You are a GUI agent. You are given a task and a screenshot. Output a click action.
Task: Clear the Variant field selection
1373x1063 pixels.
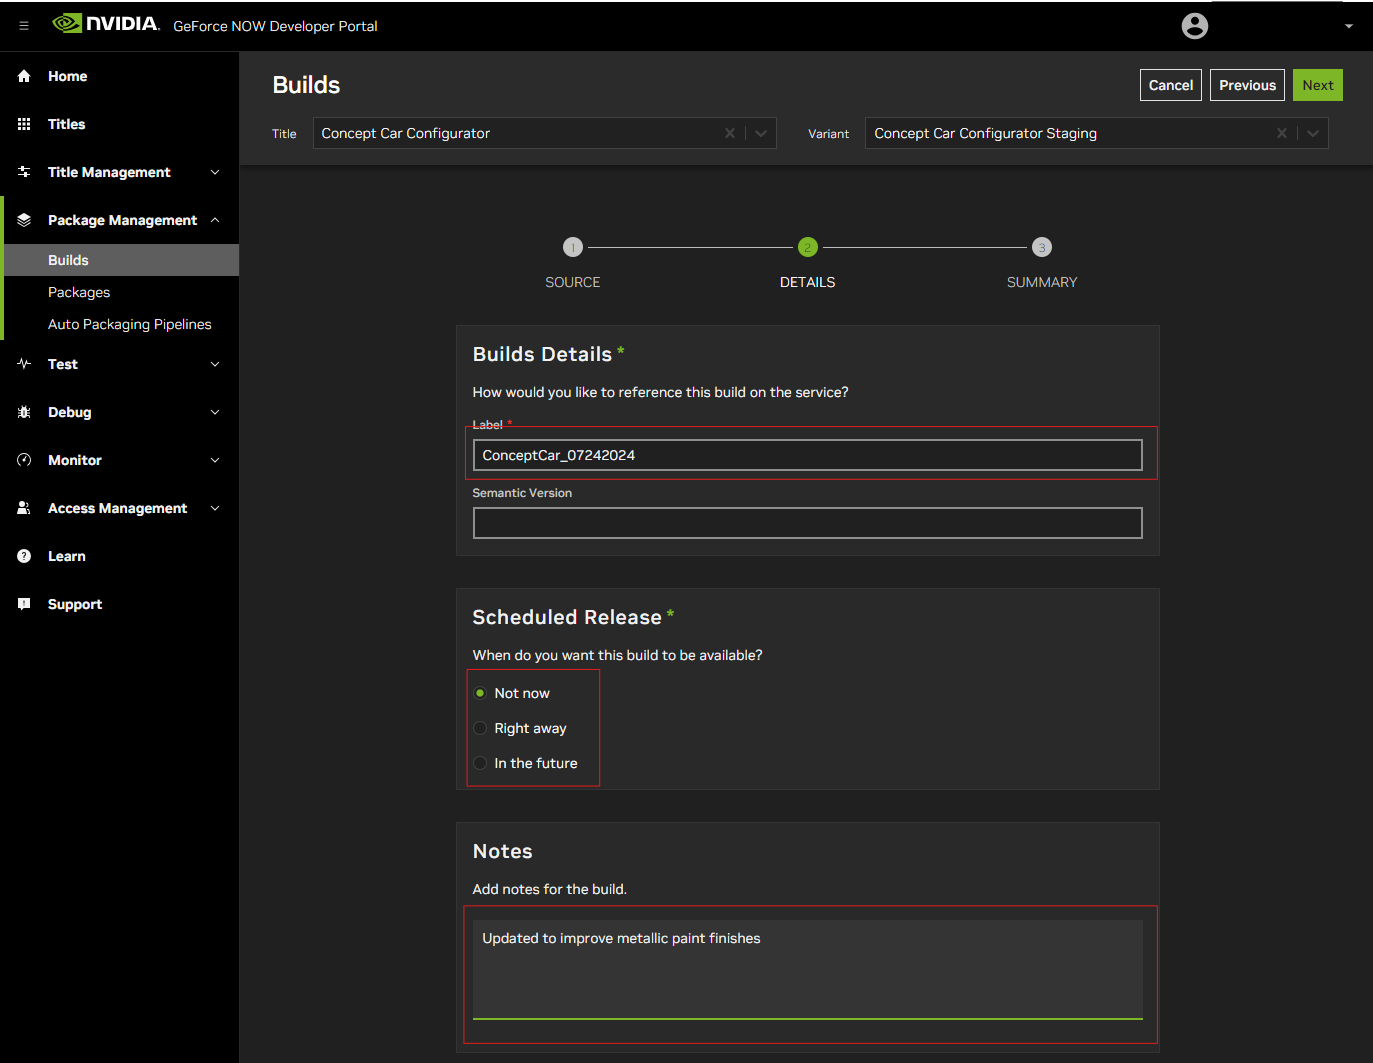click(1282, 133)
